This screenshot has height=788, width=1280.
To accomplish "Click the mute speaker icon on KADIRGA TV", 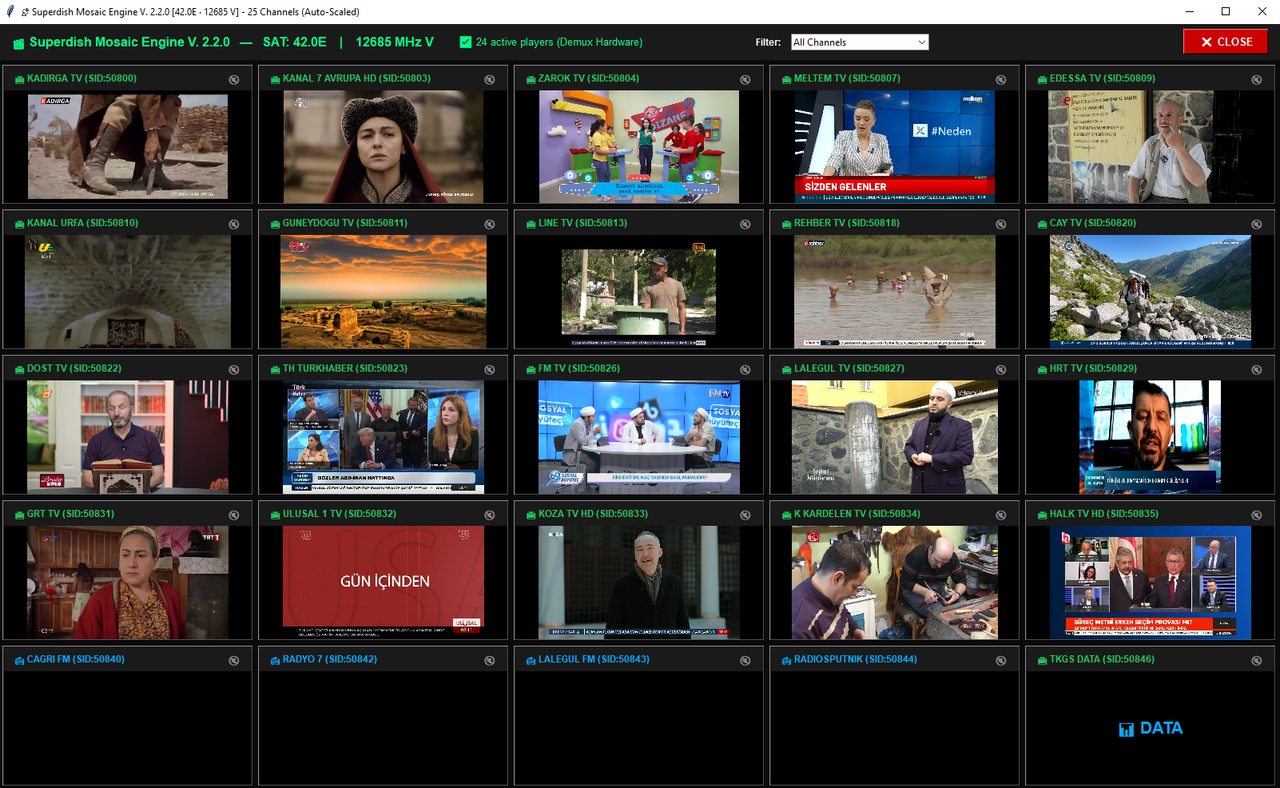I will 234,79.
